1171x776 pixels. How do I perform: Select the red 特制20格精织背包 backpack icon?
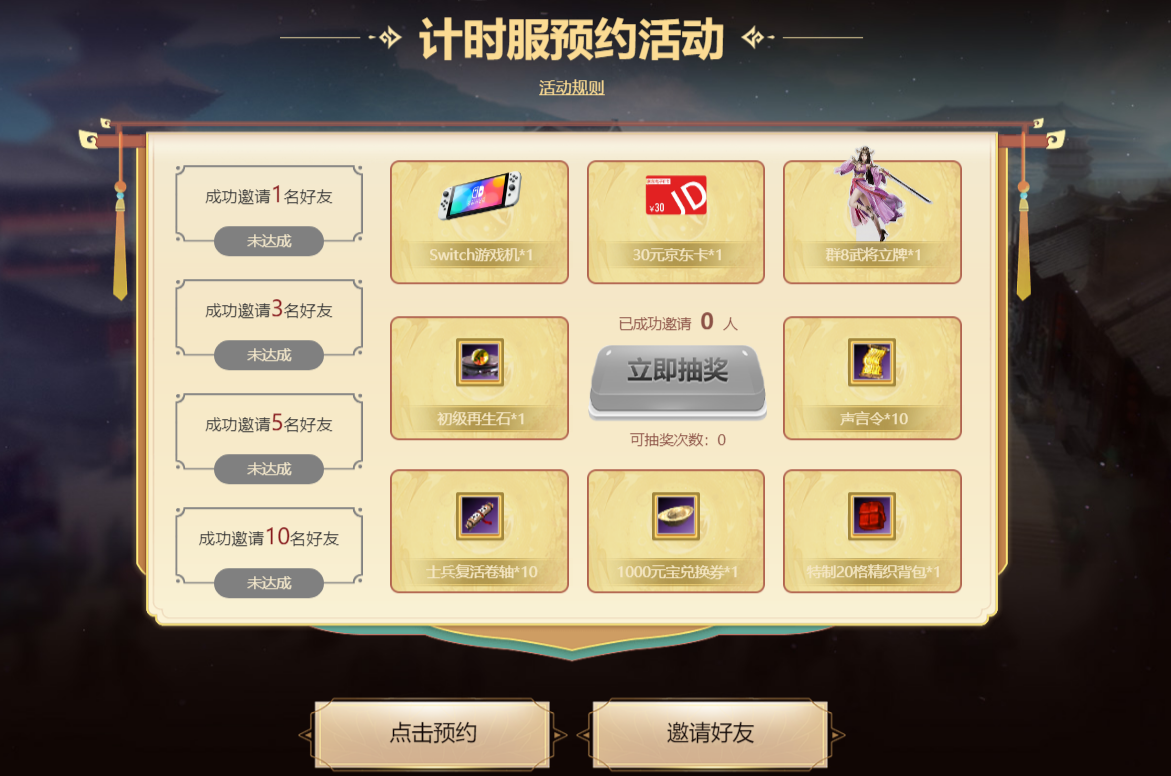[872, 515]
